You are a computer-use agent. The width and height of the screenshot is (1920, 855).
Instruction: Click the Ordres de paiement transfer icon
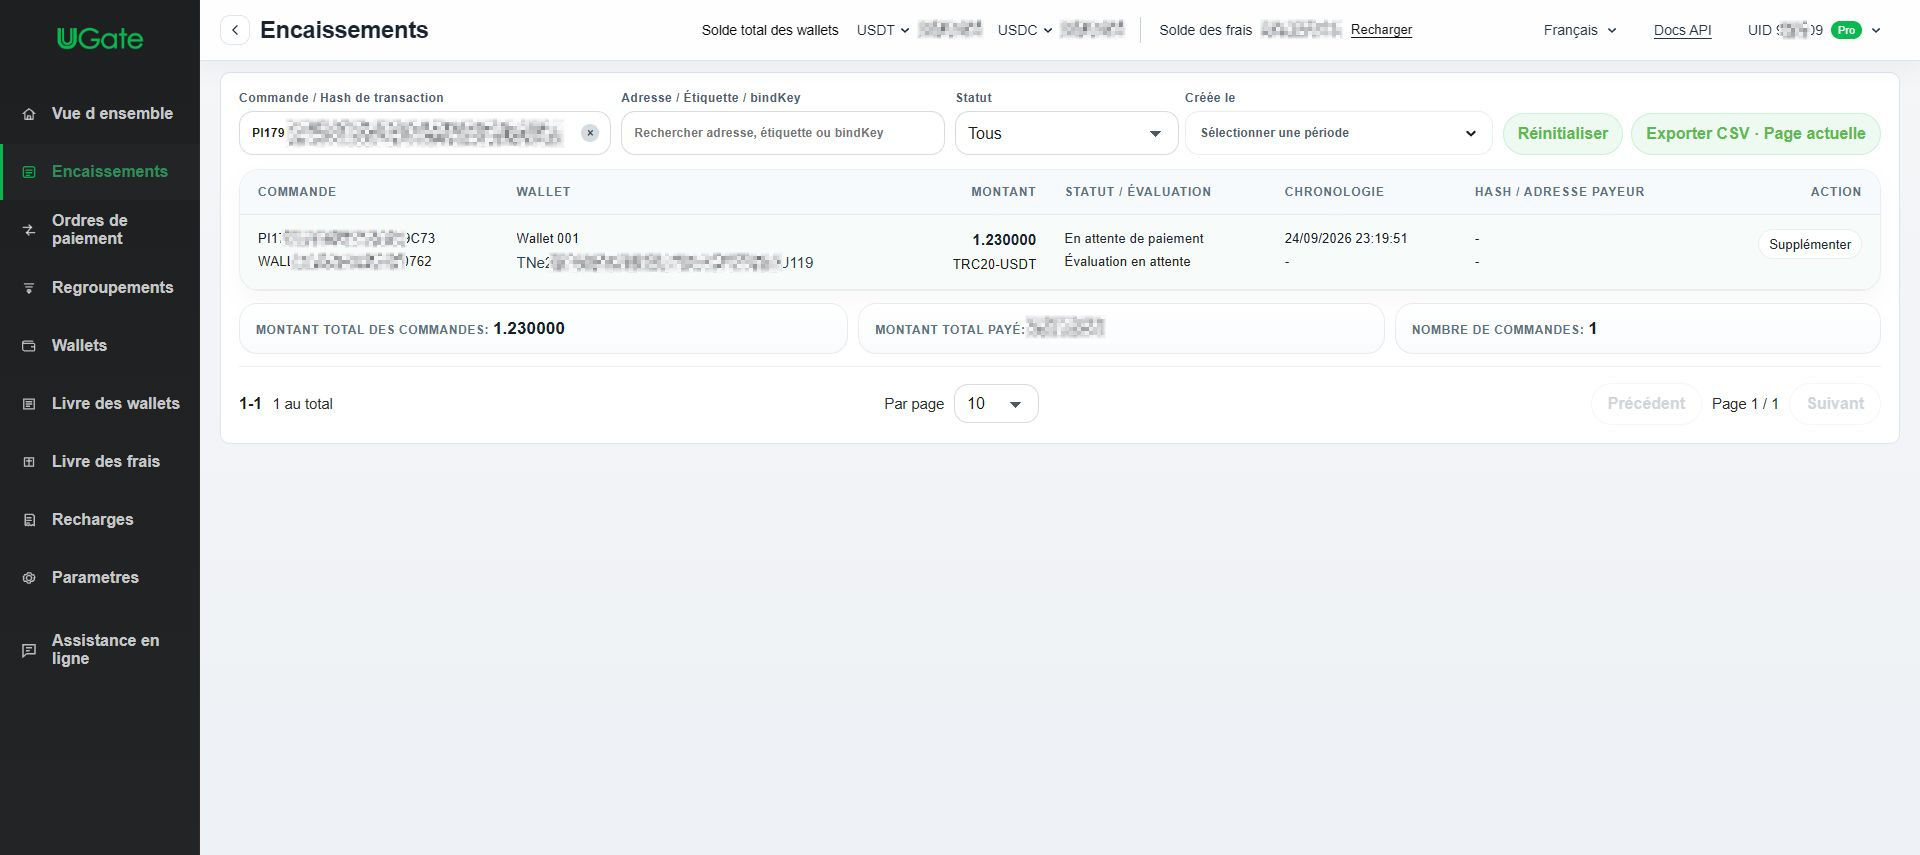29,230
